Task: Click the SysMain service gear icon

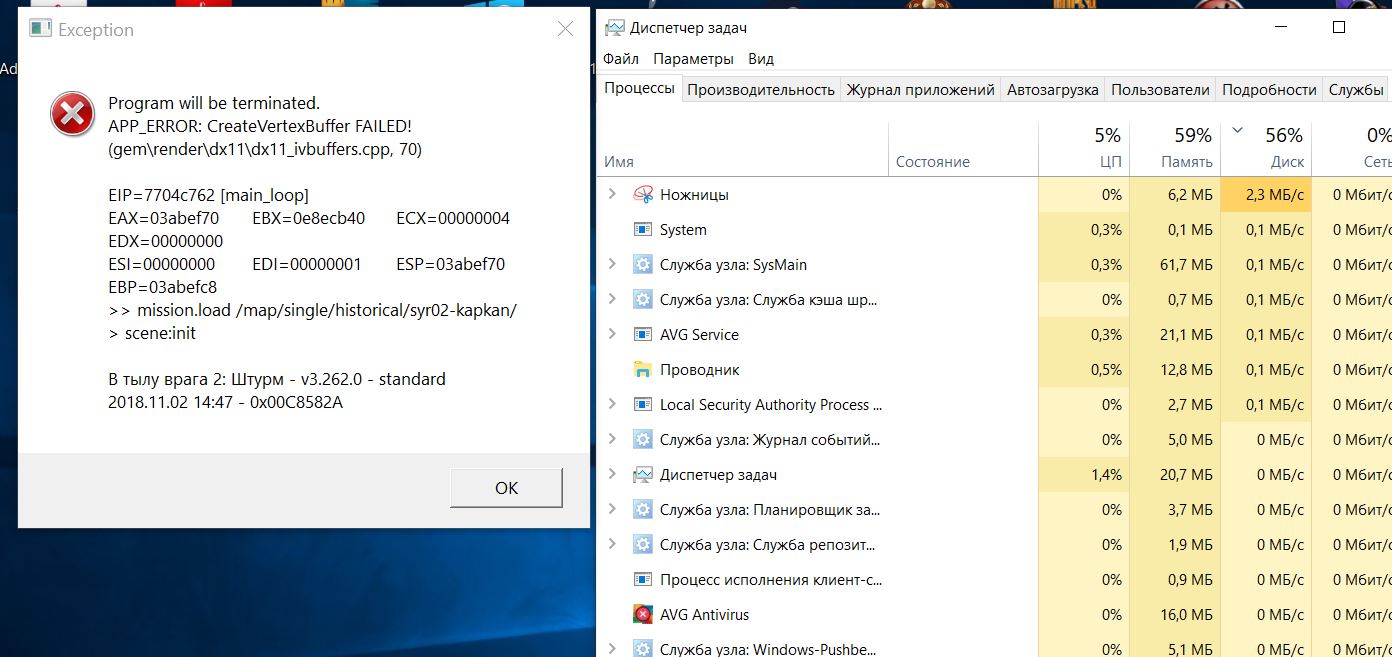Action: pos(643,265)
